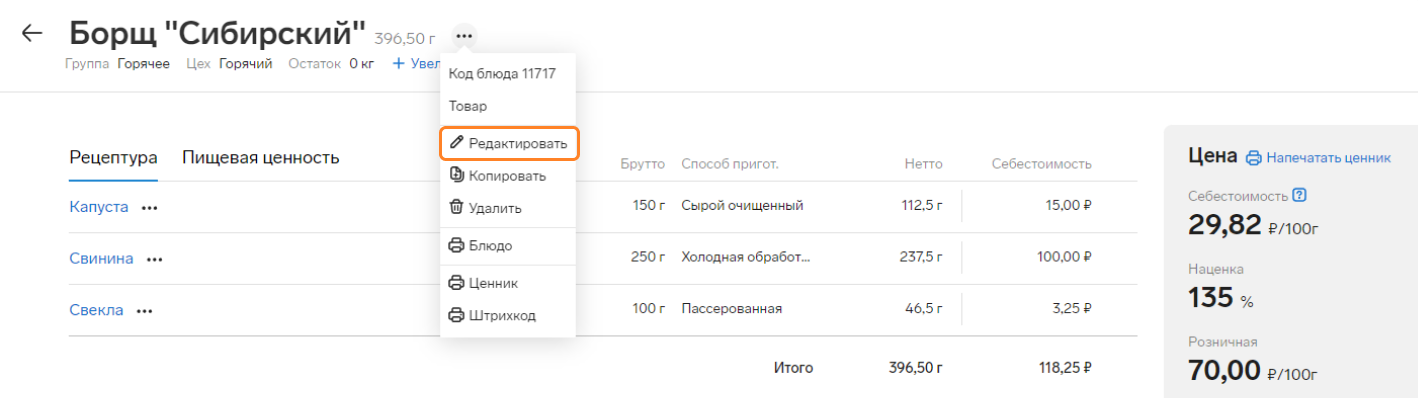1418x398 pixels.
Task: Open the three-dot menu beside the dish title
Action: pos(463,36)
